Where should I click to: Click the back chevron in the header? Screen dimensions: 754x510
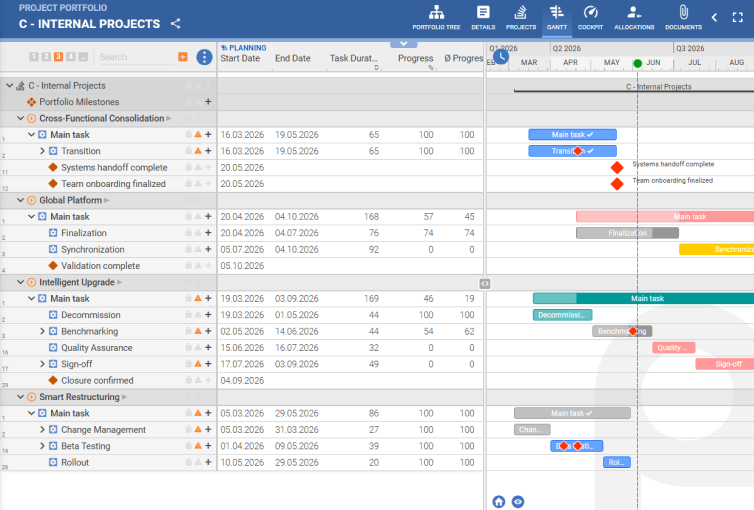[715, 18]
